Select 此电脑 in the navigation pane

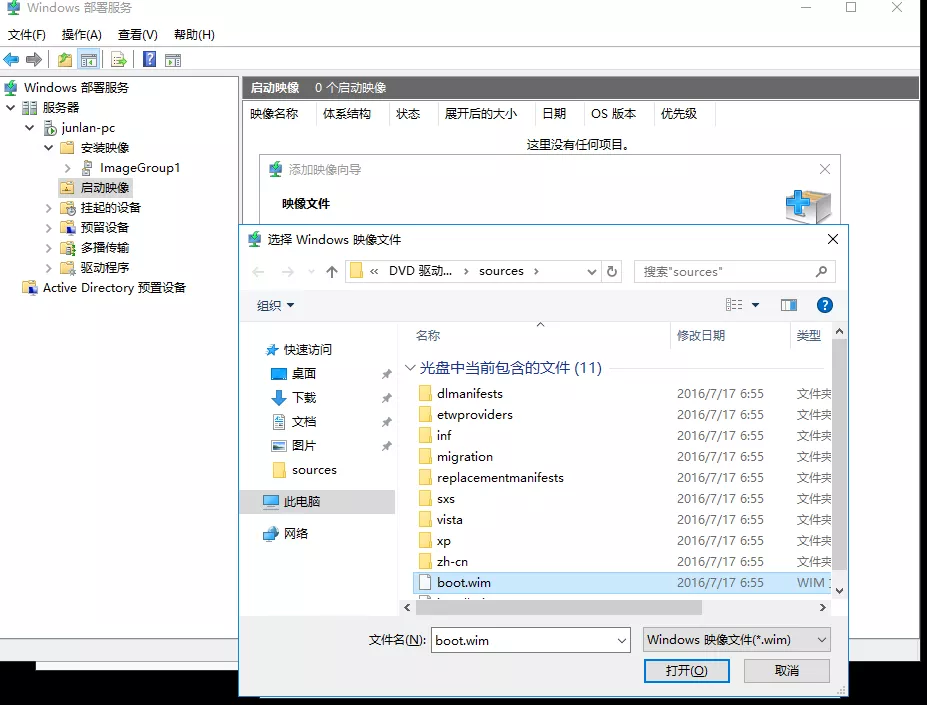pyautogui.click(x=302, y=501)
